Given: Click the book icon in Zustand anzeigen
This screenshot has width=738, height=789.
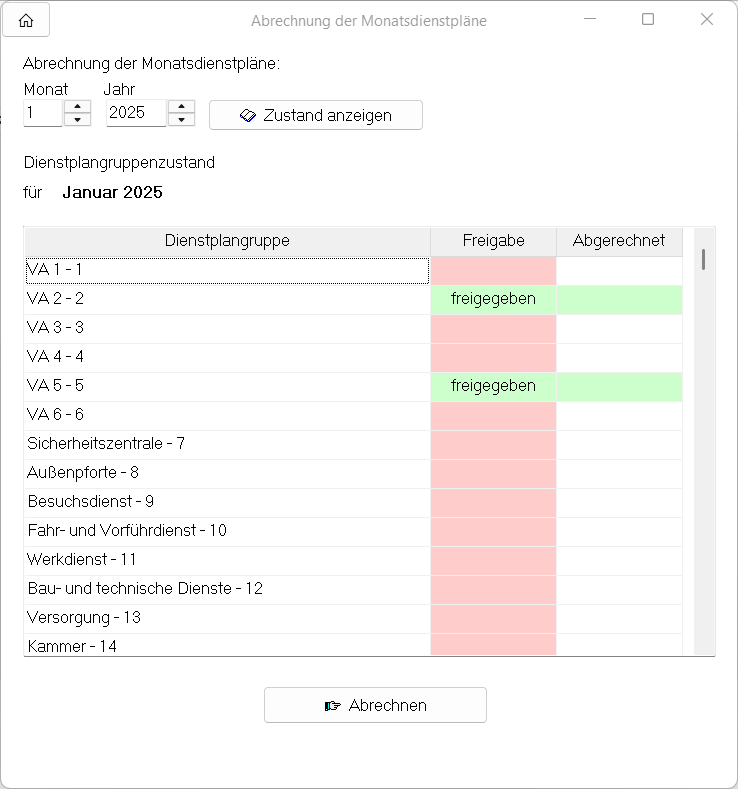Looking at the screenshot, I should 248,116.
